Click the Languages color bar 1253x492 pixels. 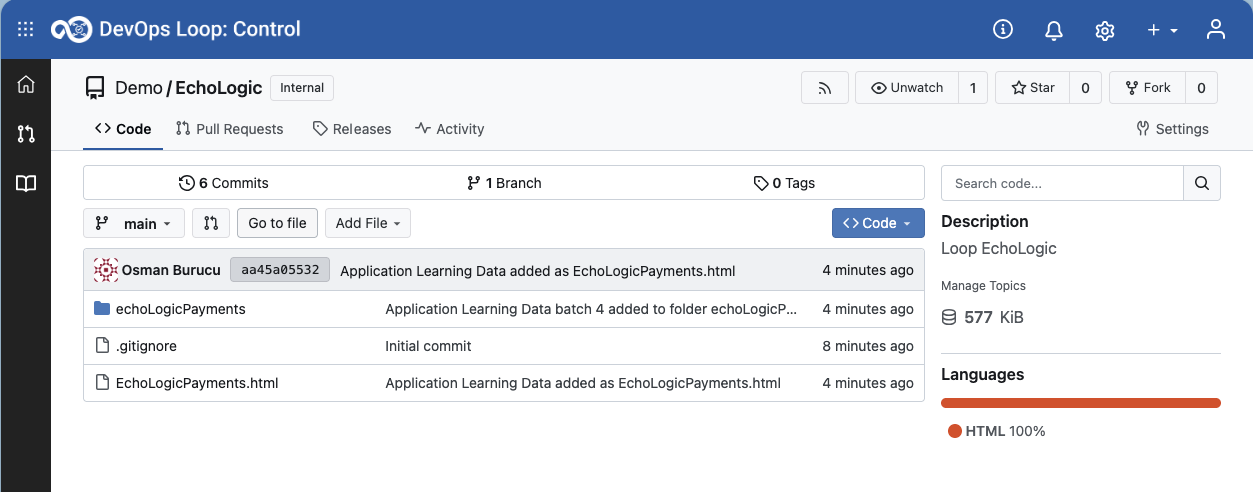pos(1081,403)
